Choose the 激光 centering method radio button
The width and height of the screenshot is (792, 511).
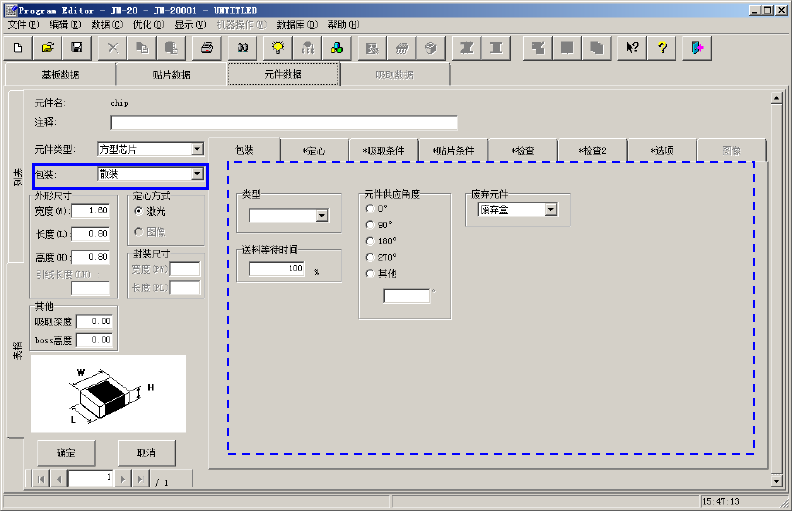coord(138,212)
